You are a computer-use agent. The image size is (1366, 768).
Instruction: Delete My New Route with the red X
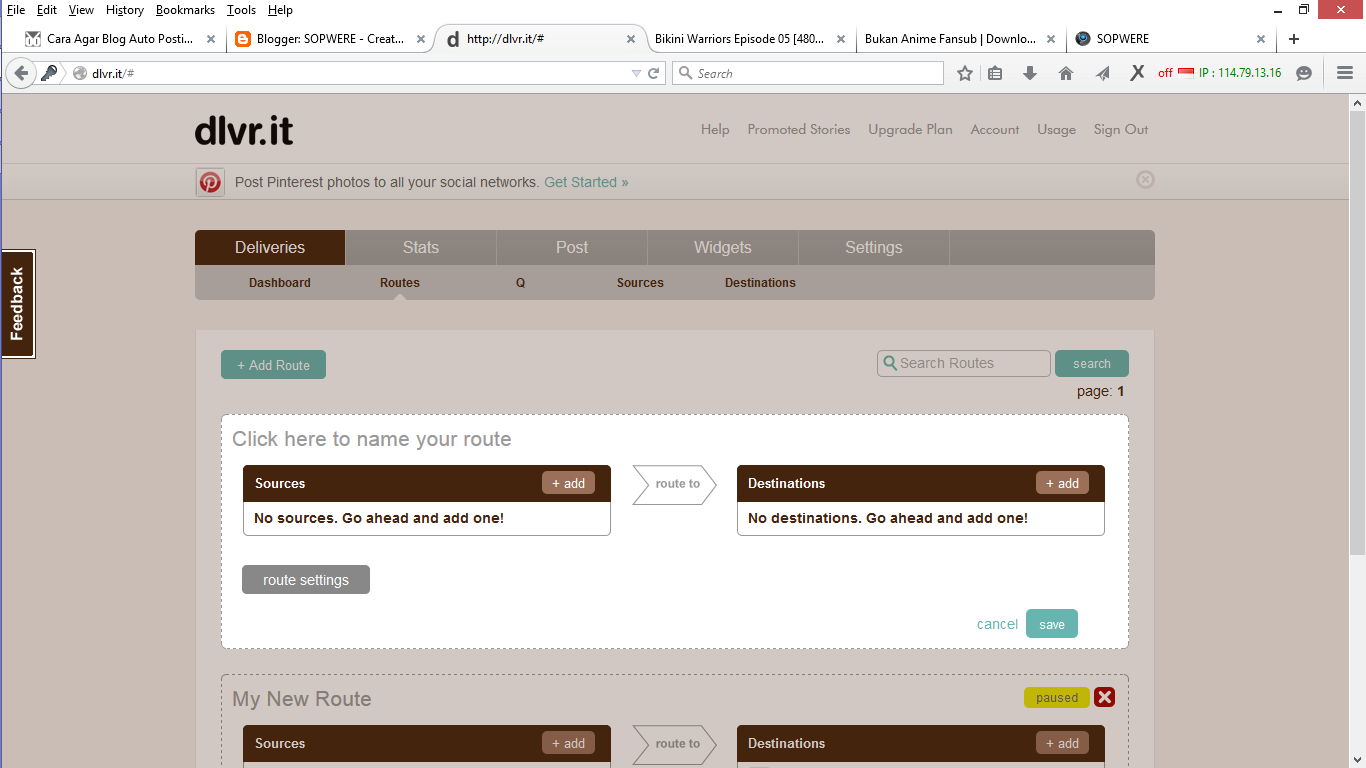coord(1104,697)
